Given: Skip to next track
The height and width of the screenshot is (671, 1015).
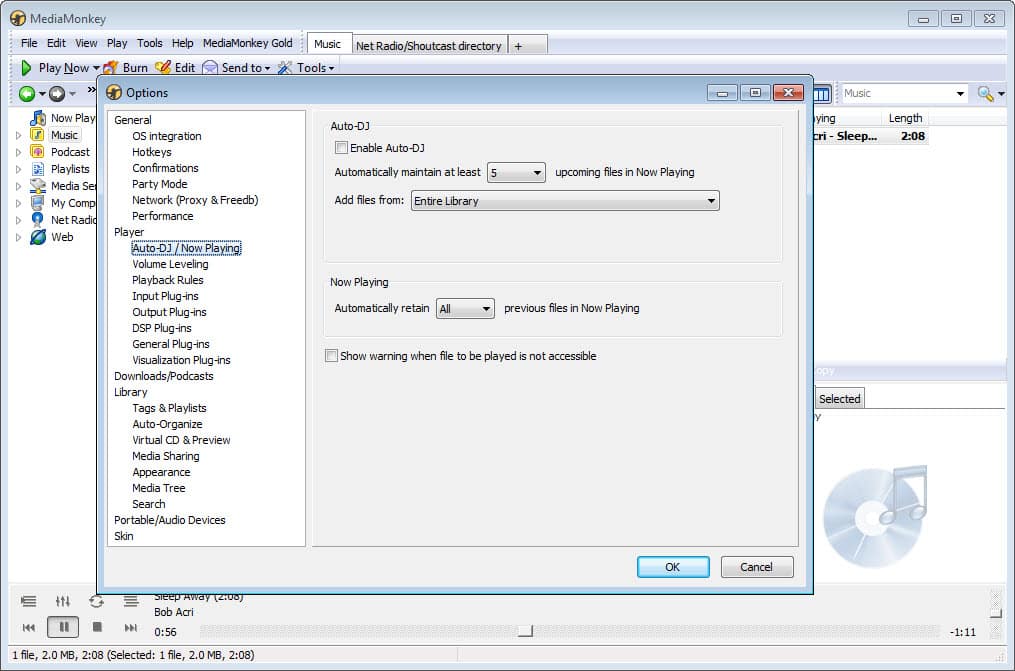Looking at the screenshot, I should coord(131,627).
